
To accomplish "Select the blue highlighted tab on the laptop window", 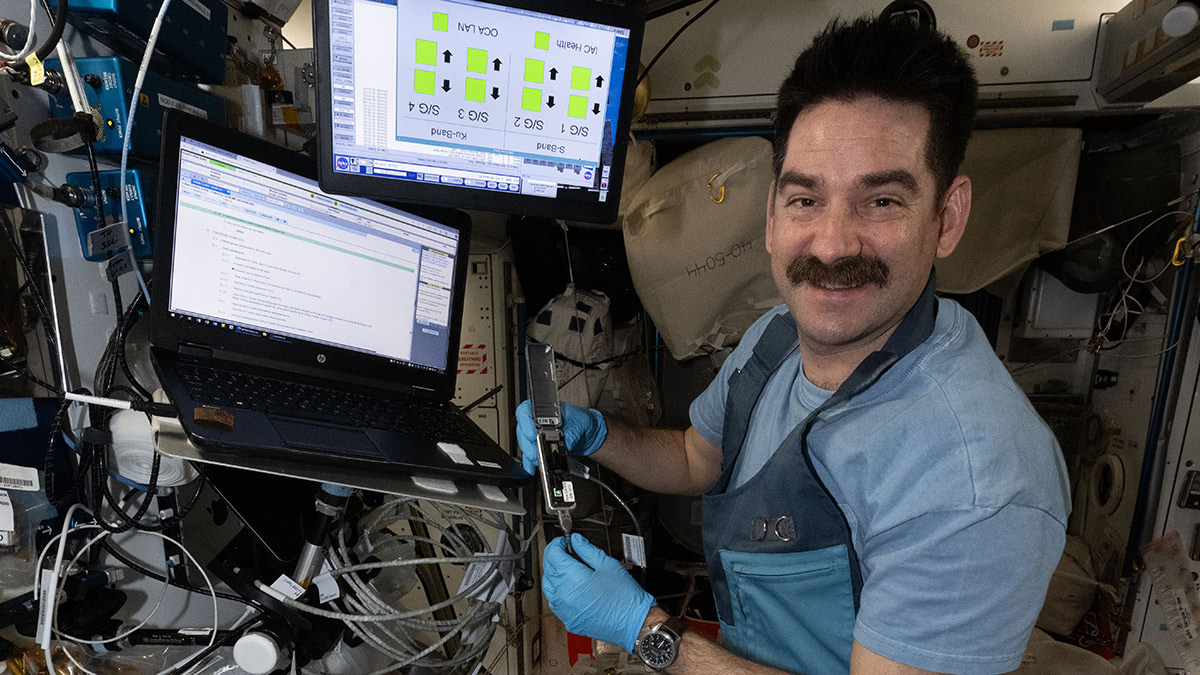I will 211,187.
